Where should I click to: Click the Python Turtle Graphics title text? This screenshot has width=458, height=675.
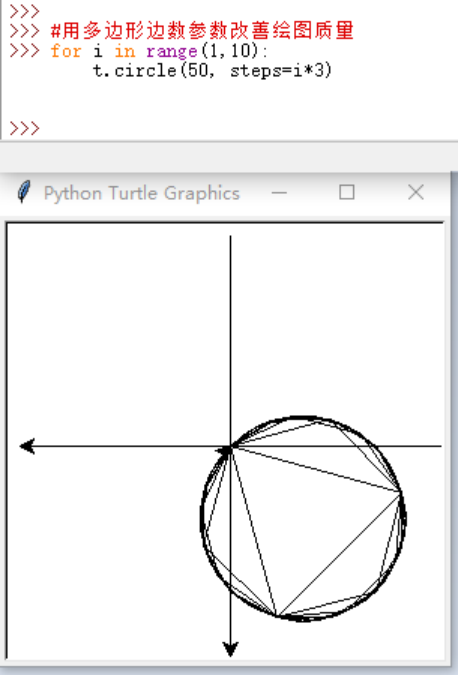142,193
